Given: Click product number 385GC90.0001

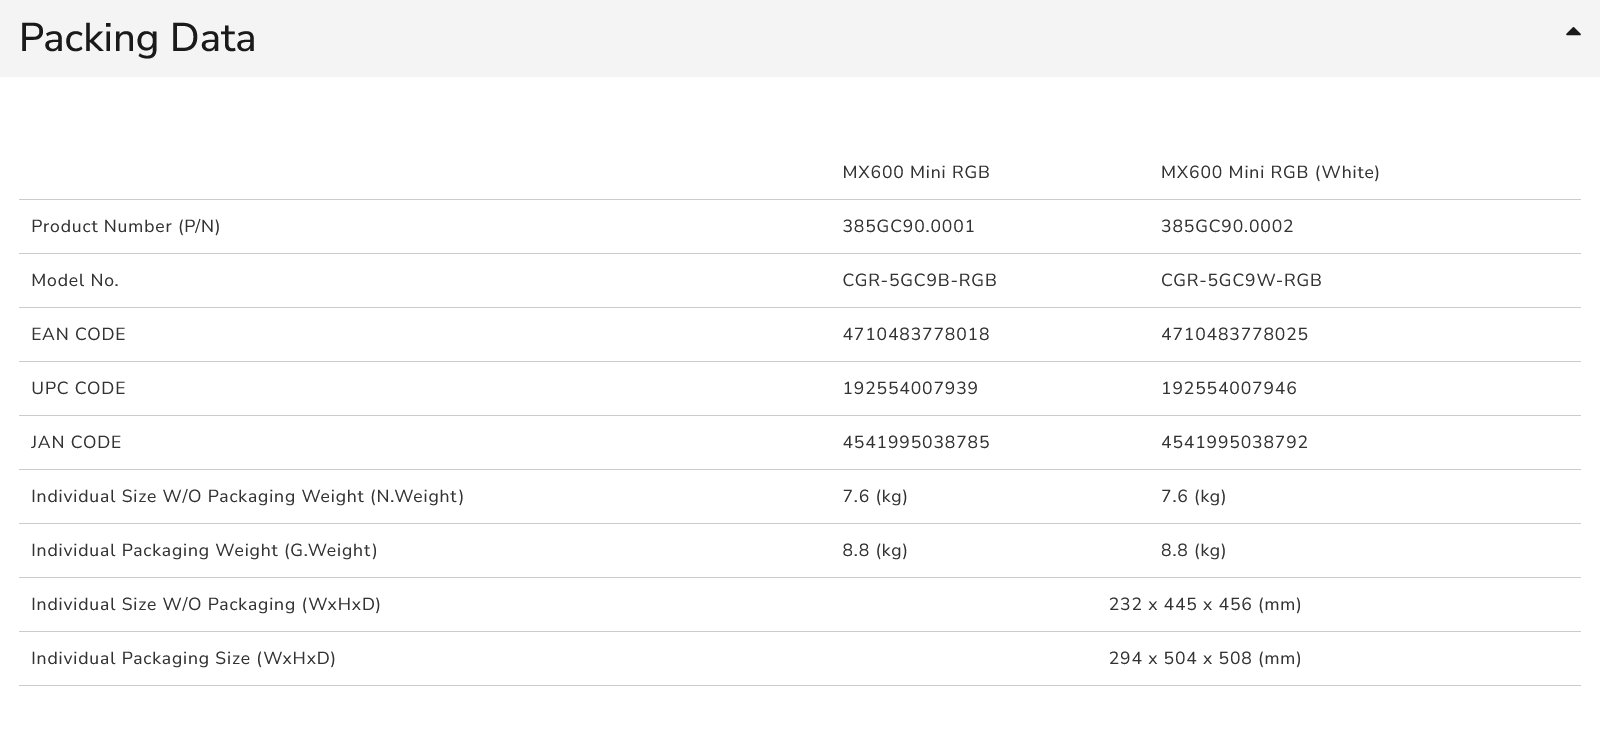Looking at the screenshot, I should point(908,226).
